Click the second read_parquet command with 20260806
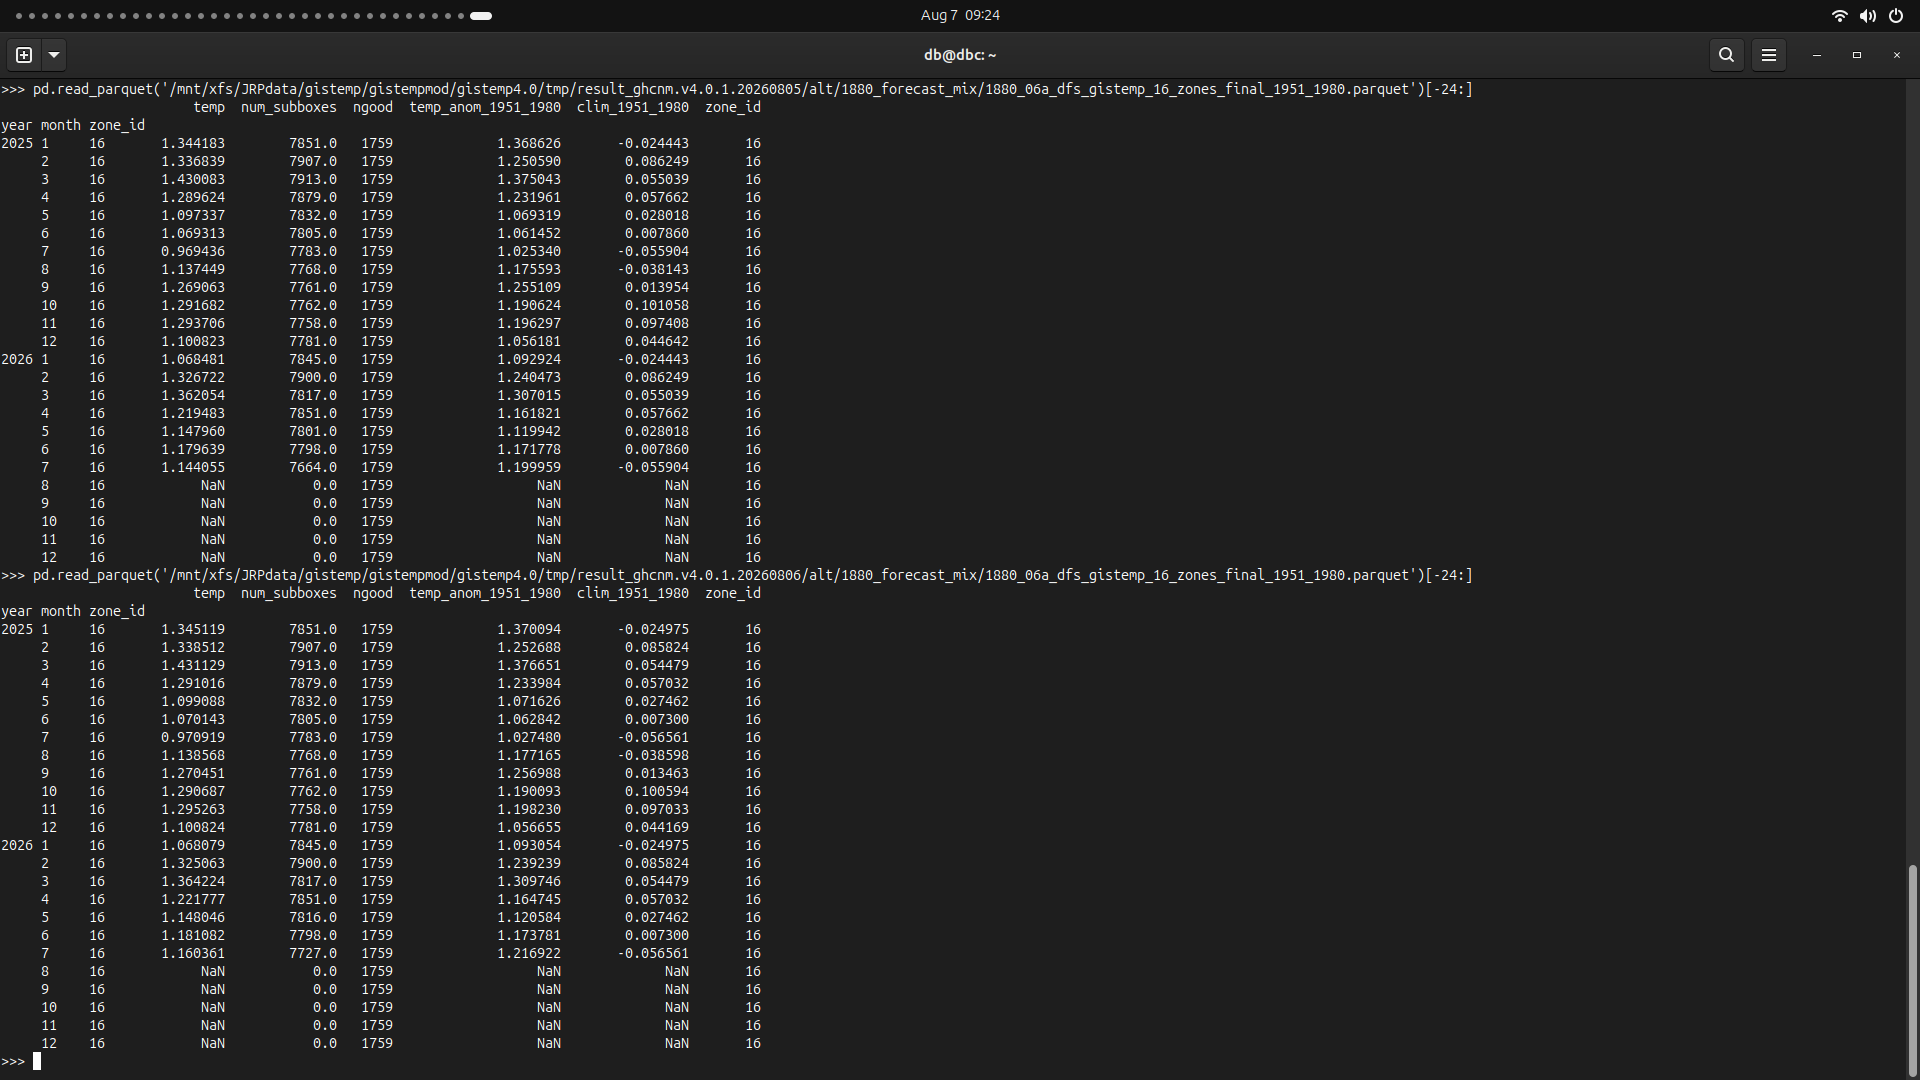 pos(752,575)
